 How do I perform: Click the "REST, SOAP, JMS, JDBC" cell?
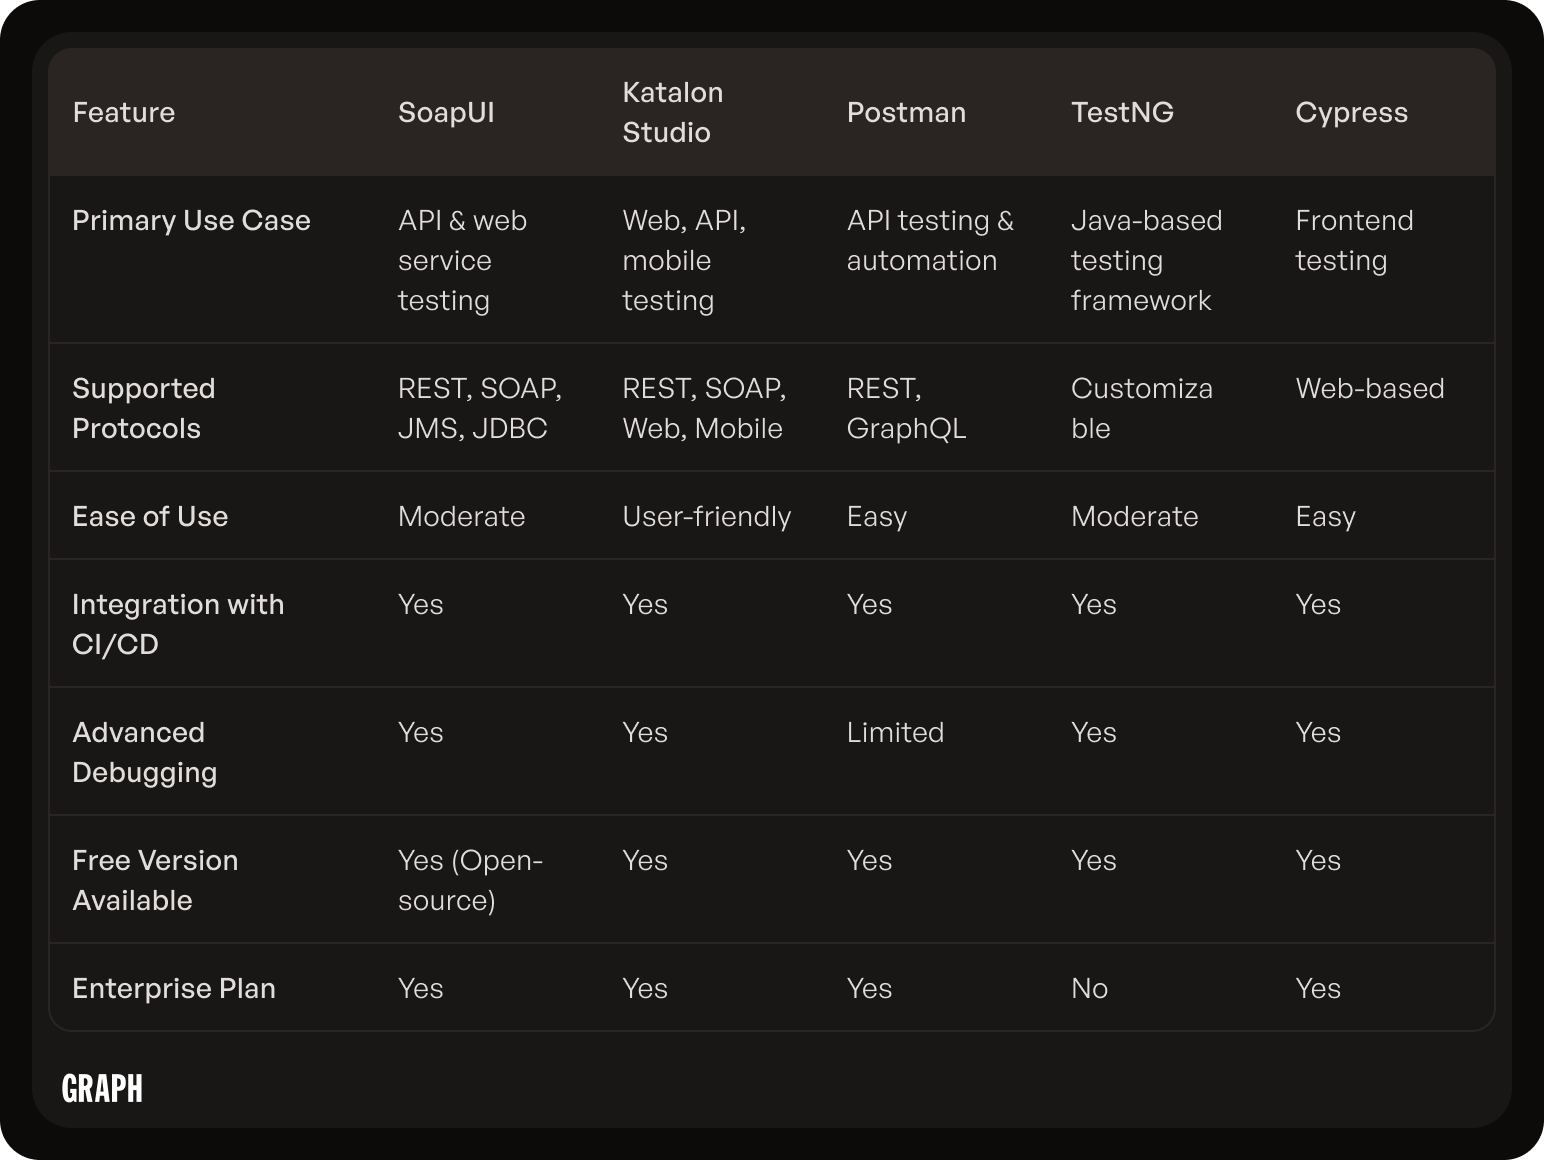tap(480, 408)
